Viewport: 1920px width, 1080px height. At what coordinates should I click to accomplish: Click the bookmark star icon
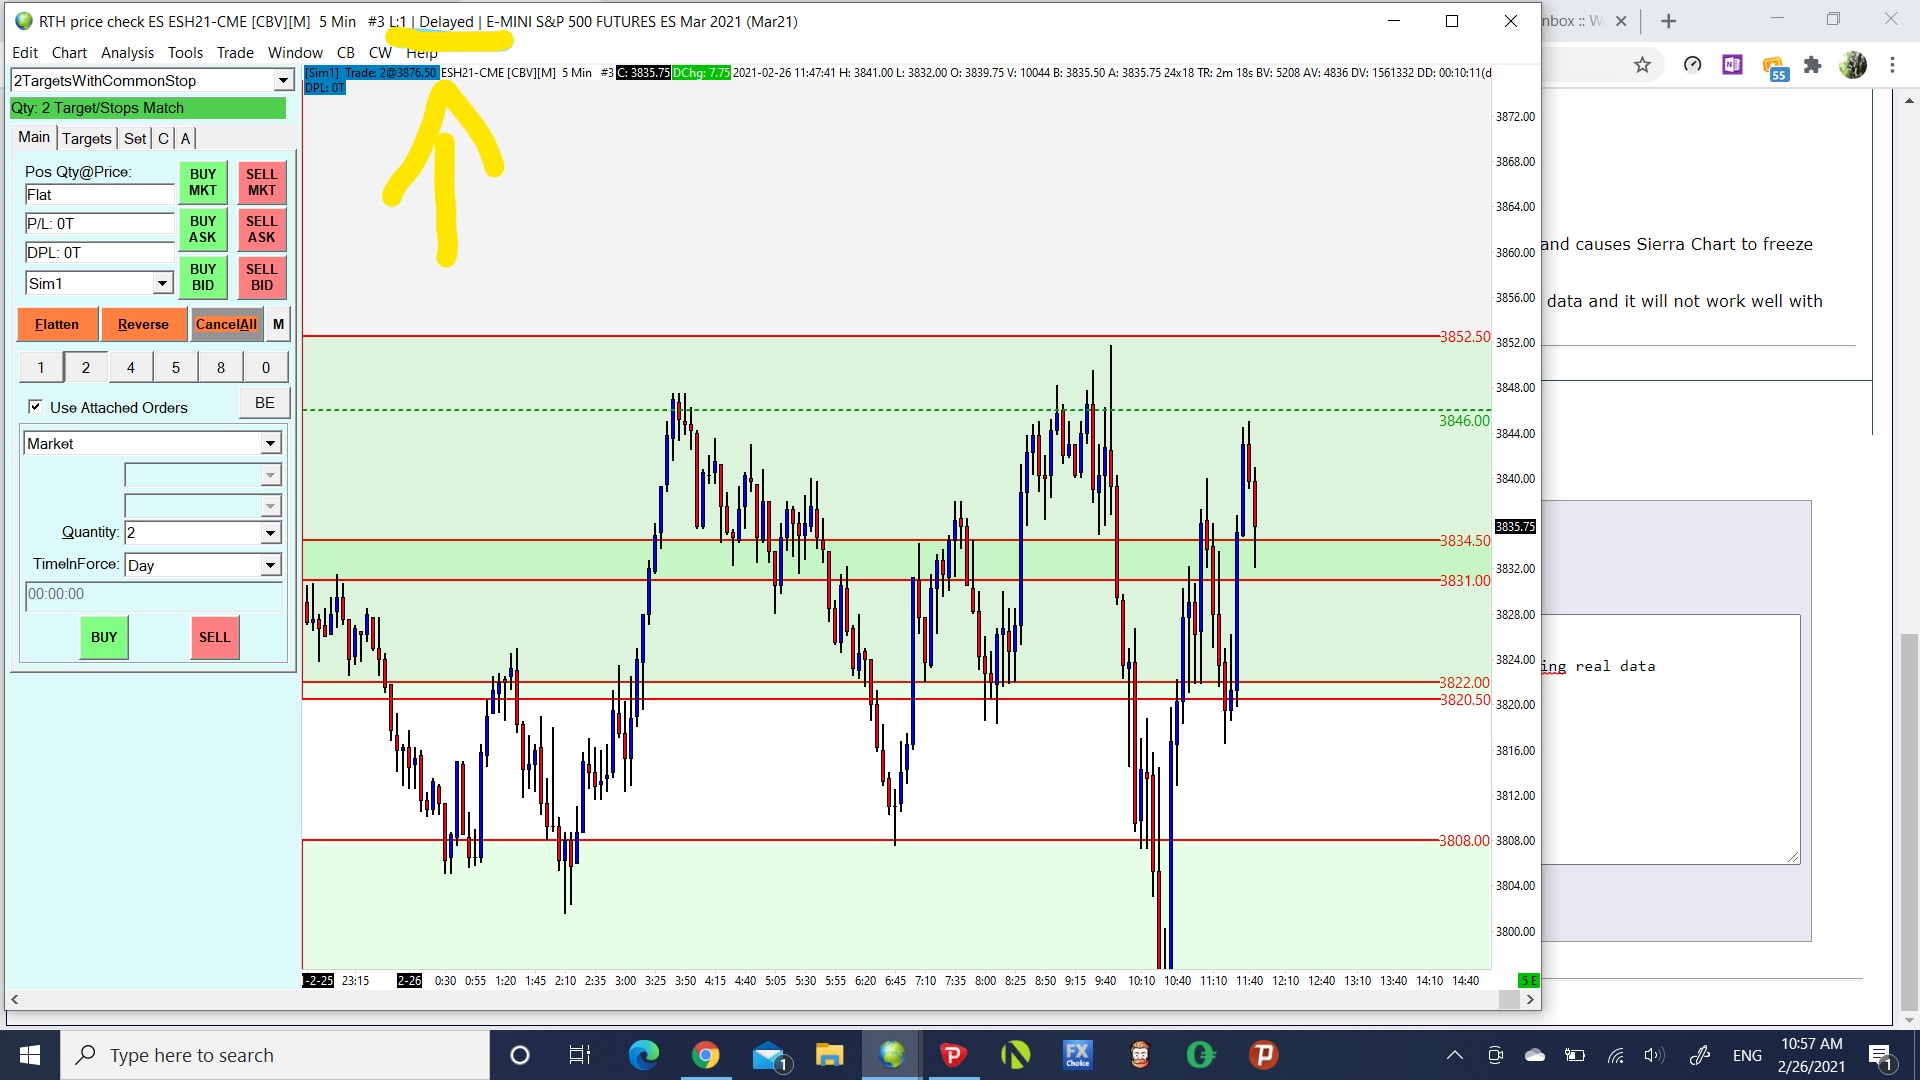(x=1642, y=65)
